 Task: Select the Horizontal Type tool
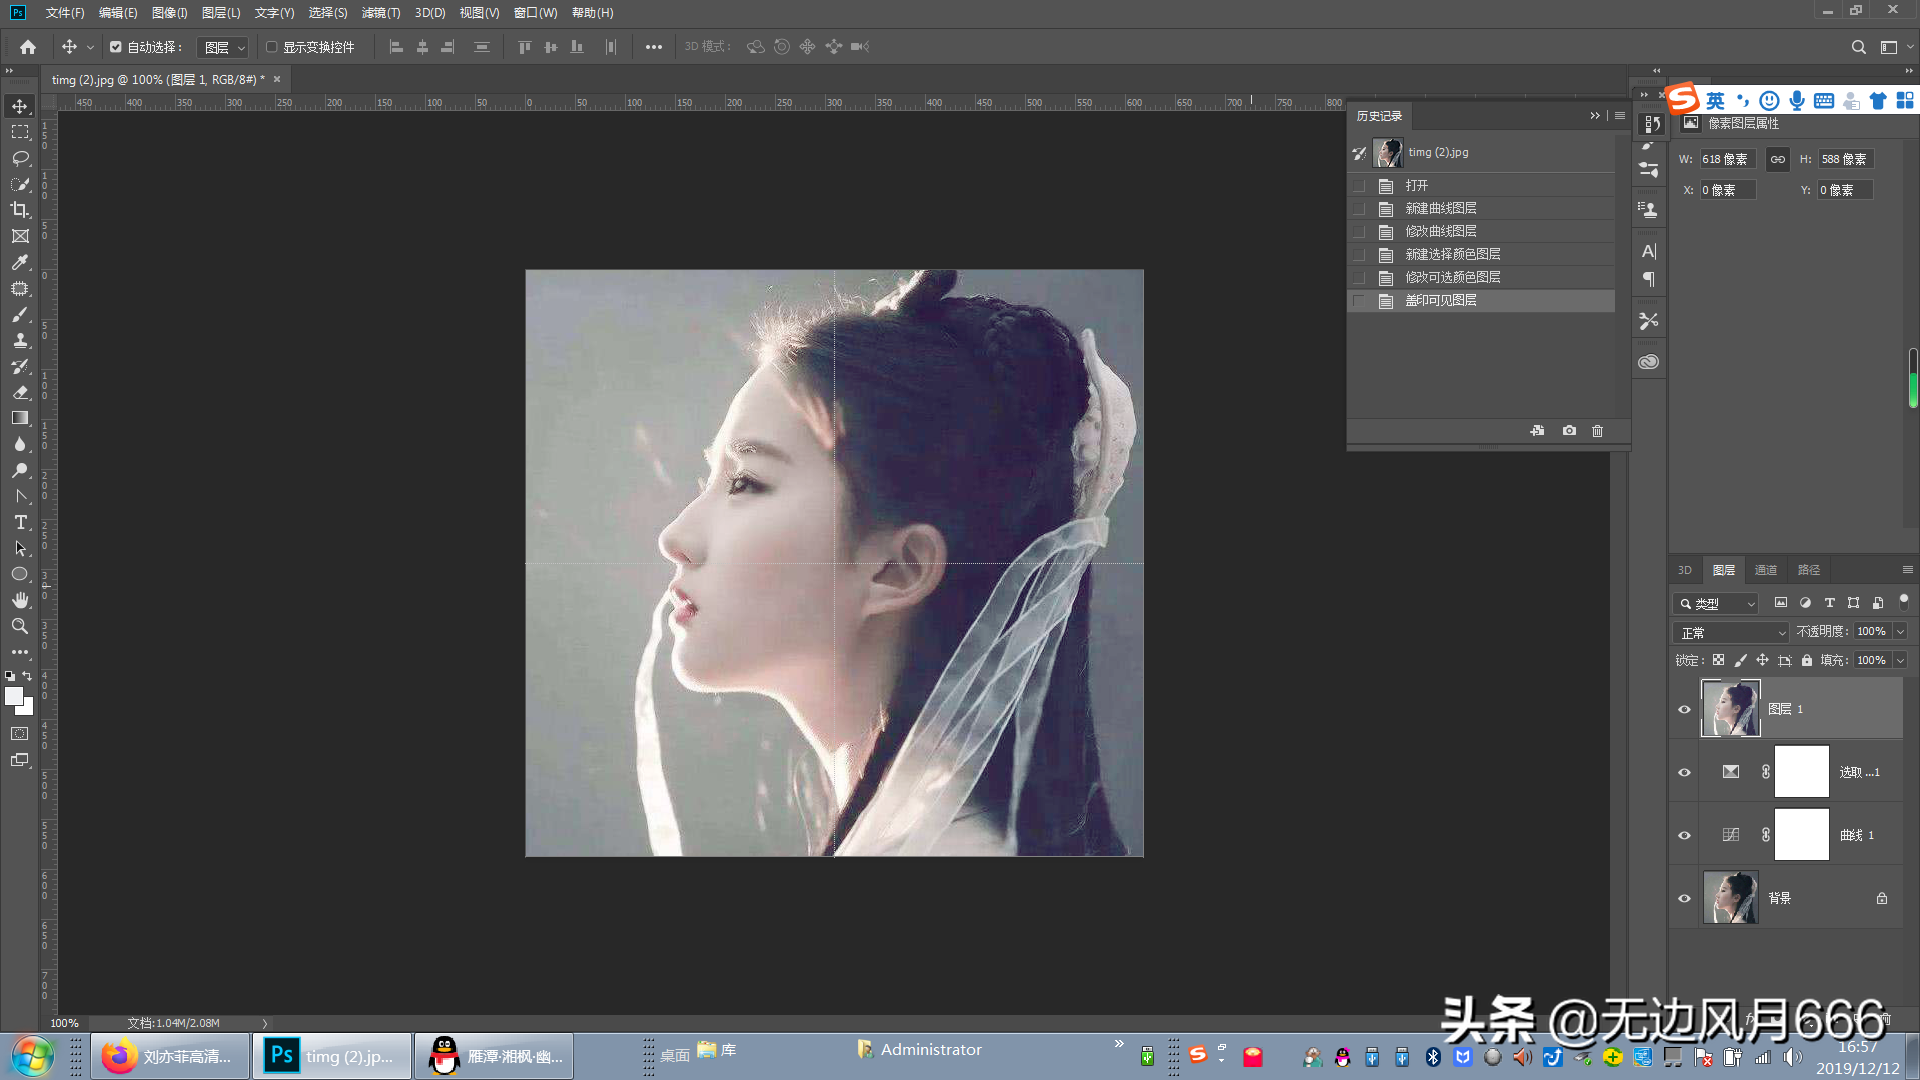pos(20,522)
